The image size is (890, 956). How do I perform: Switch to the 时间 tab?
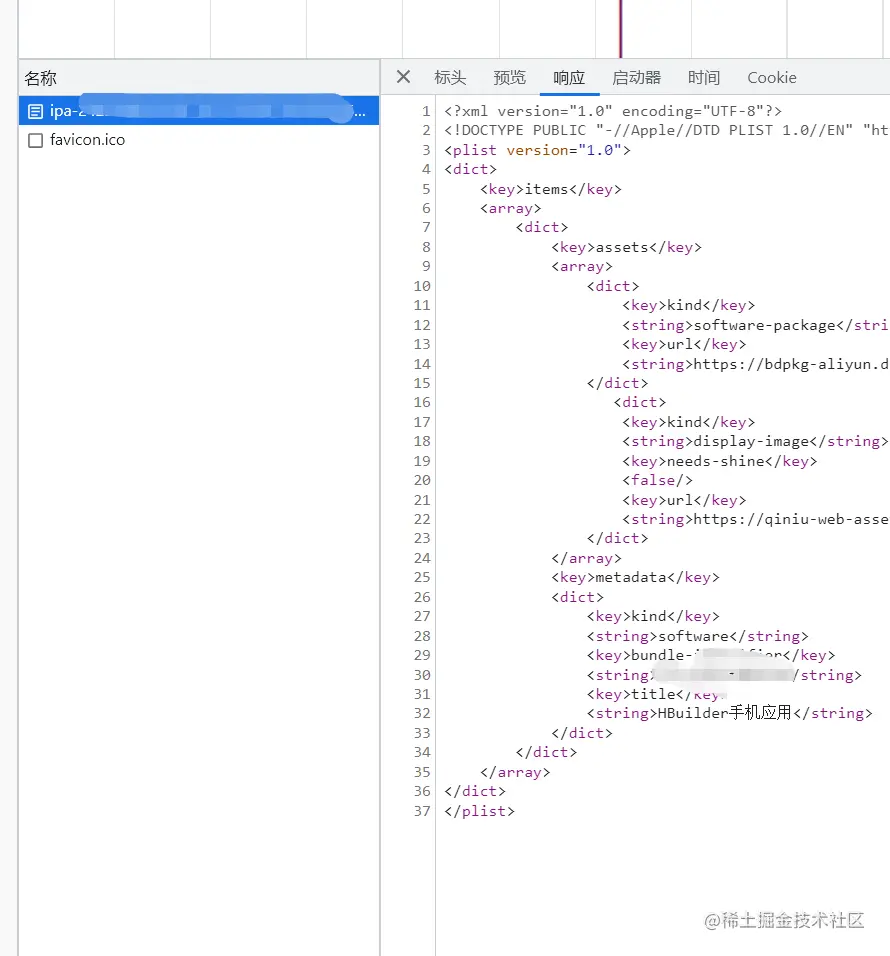tap(703, 77)
